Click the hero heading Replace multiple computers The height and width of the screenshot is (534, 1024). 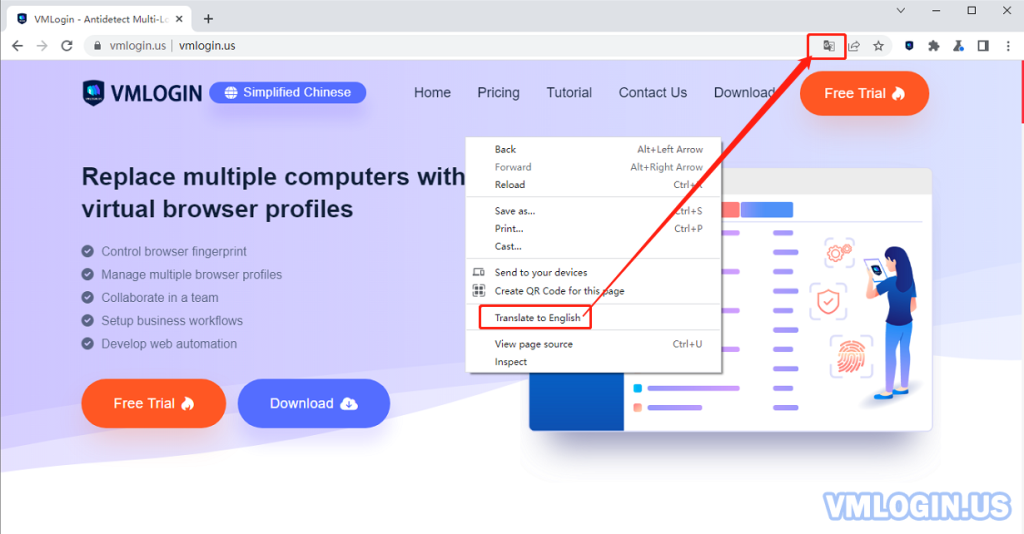(x=273, y=193)
